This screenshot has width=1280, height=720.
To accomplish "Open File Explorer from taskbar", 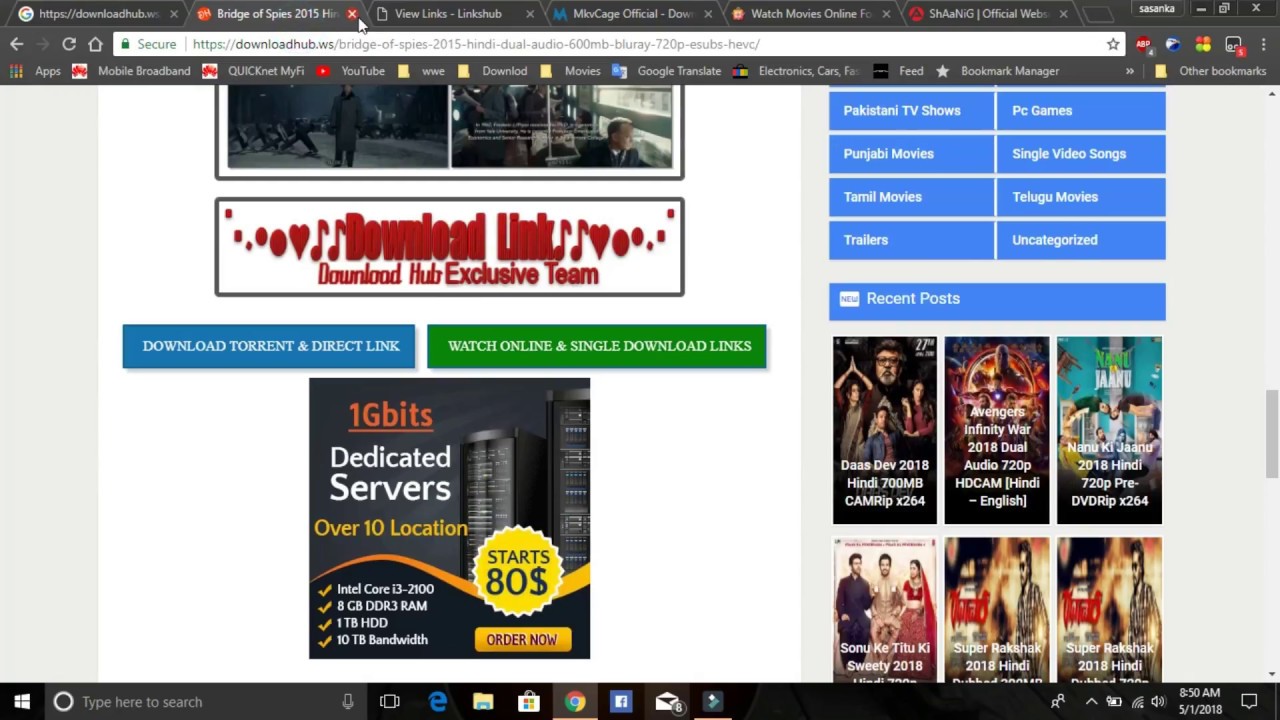I will (x=483, y=702).
